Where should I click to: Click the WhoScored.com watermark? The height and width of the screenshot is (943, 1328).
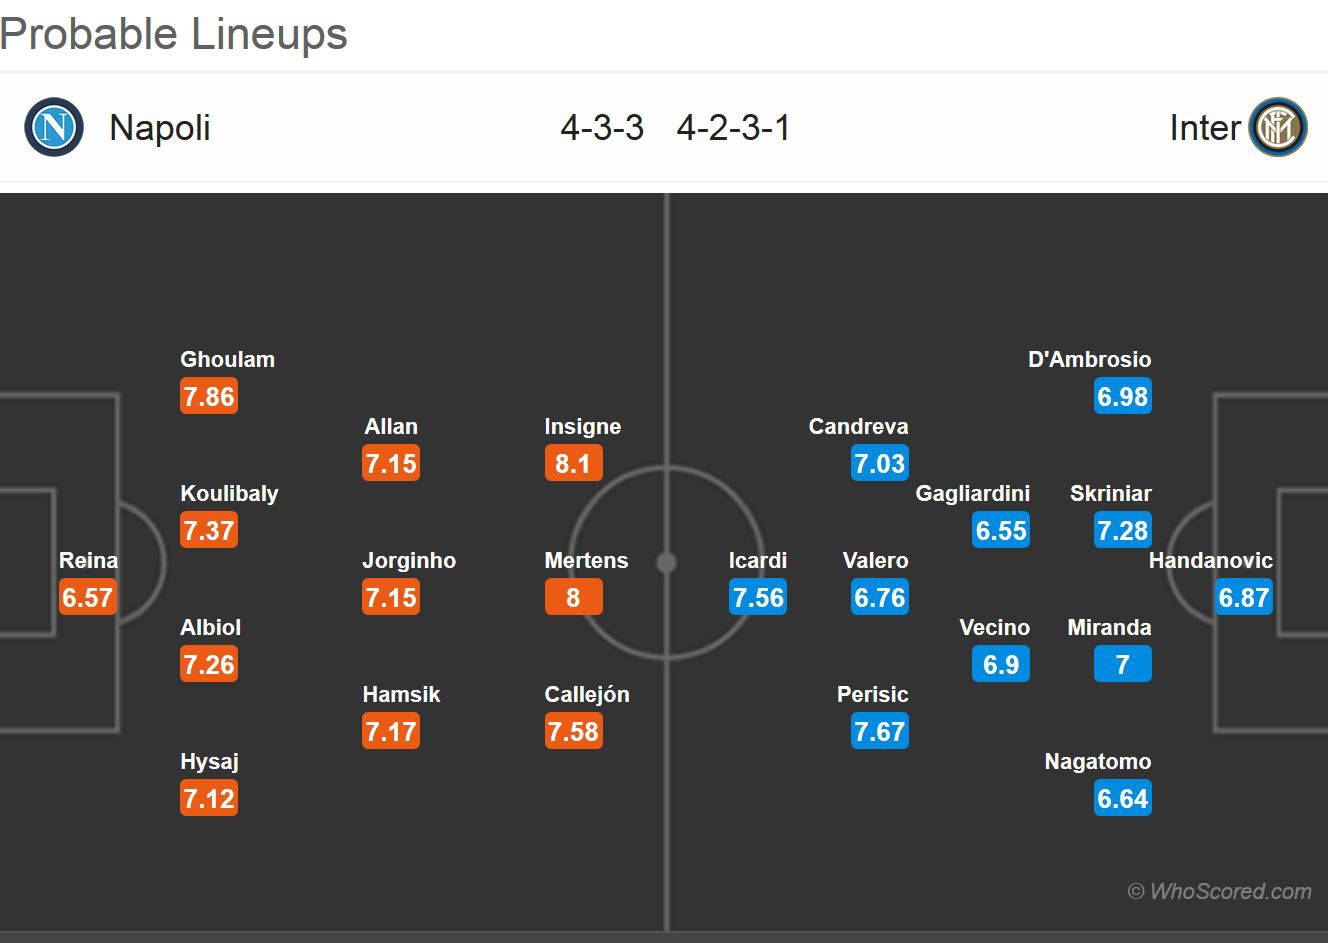1220,891
